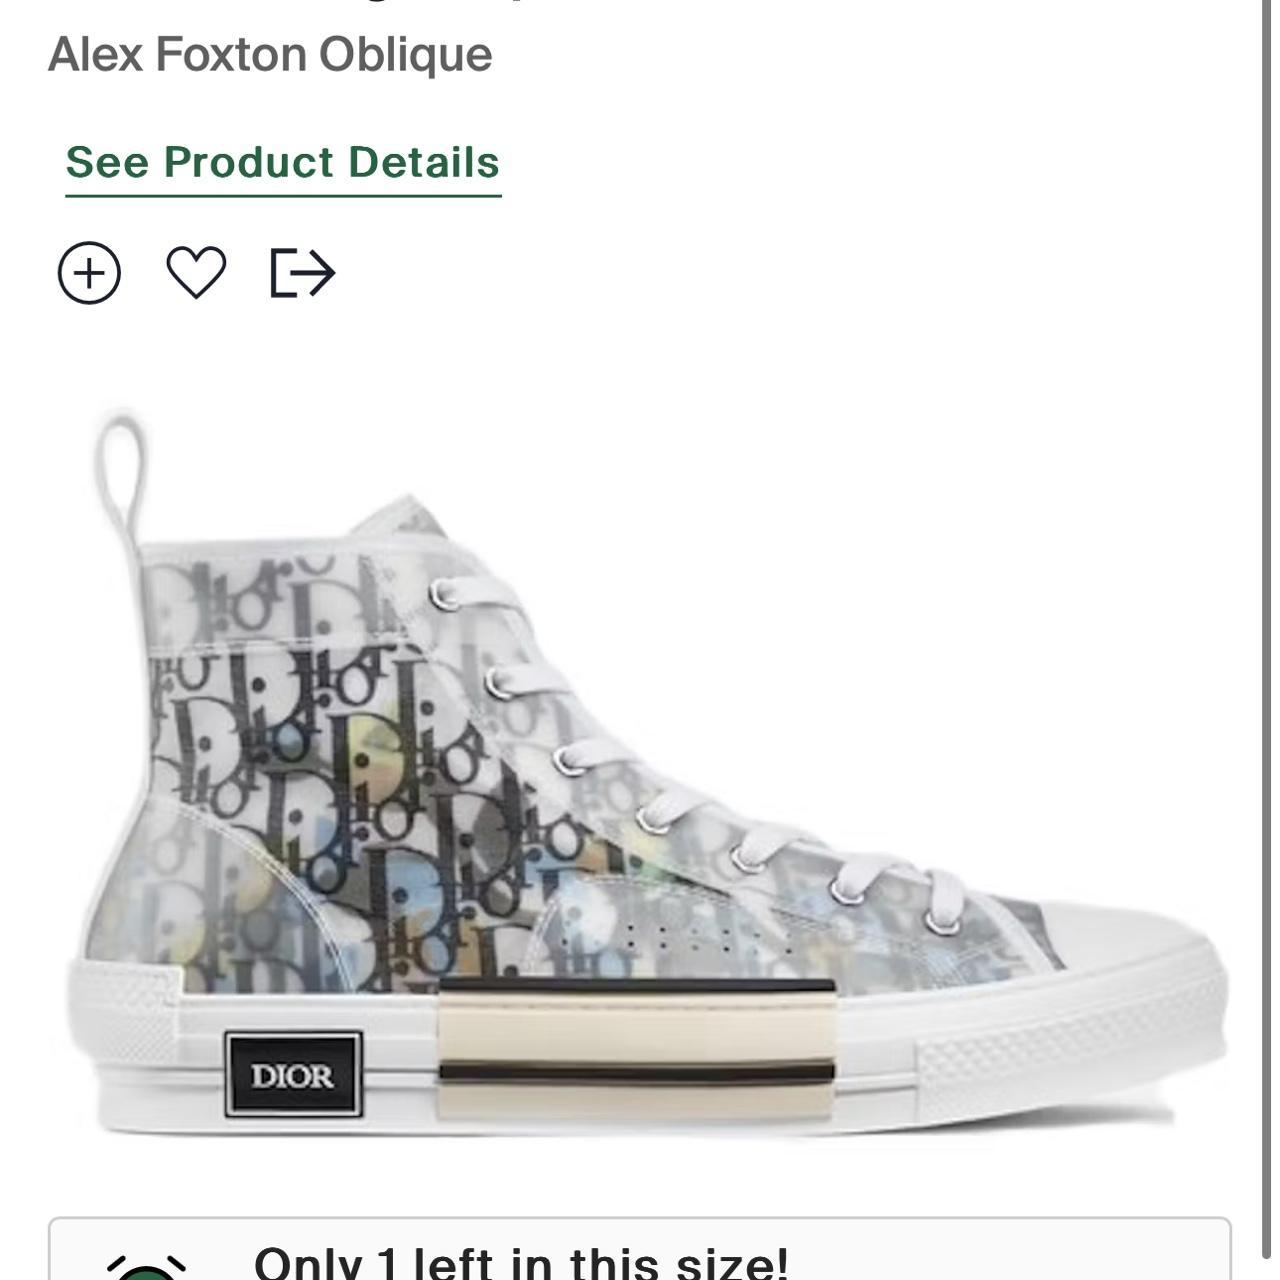Favorite the sneaker with the heart icon

(196, 272)
